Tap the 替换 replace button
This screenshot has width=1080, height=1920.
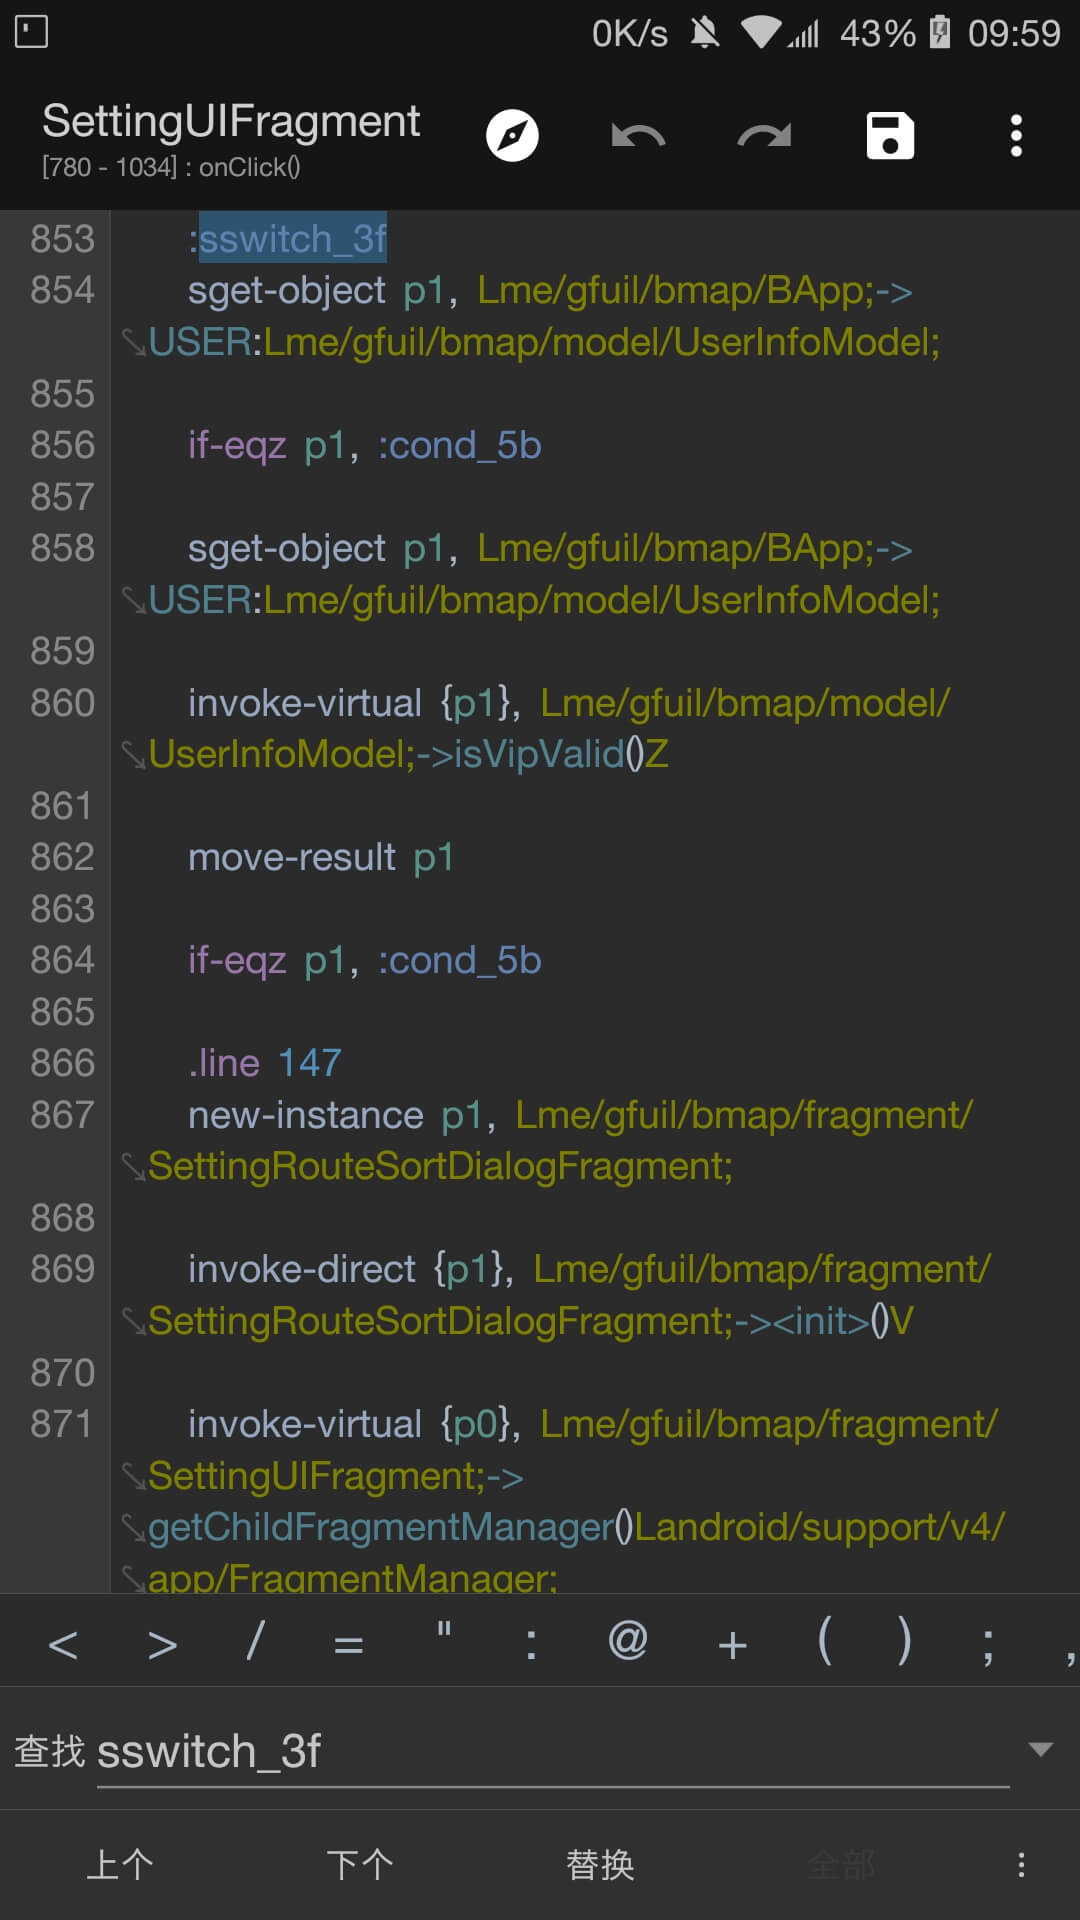(x=600, y=1865)
